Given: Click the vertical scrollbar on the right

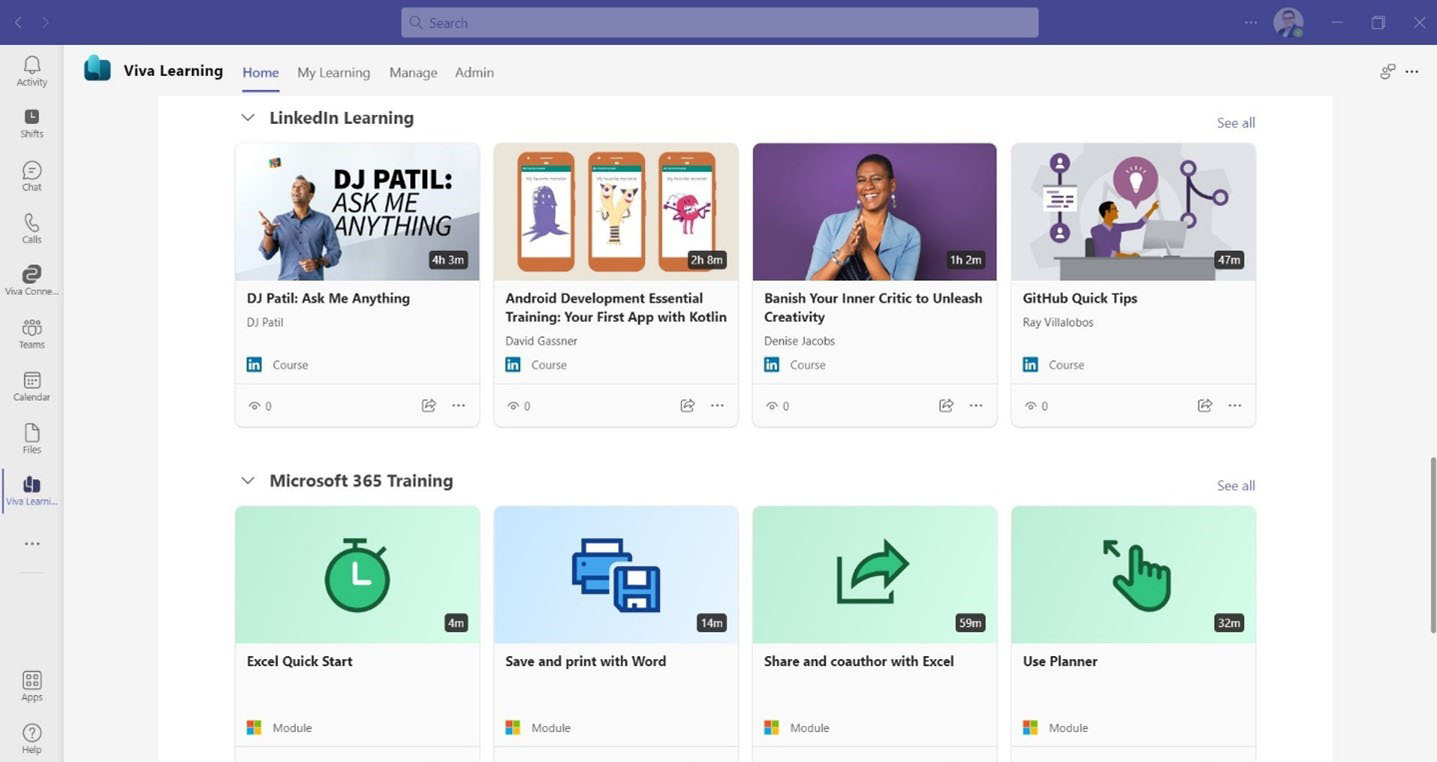Looking at the screenshot, I should [x=1431, y=545].
